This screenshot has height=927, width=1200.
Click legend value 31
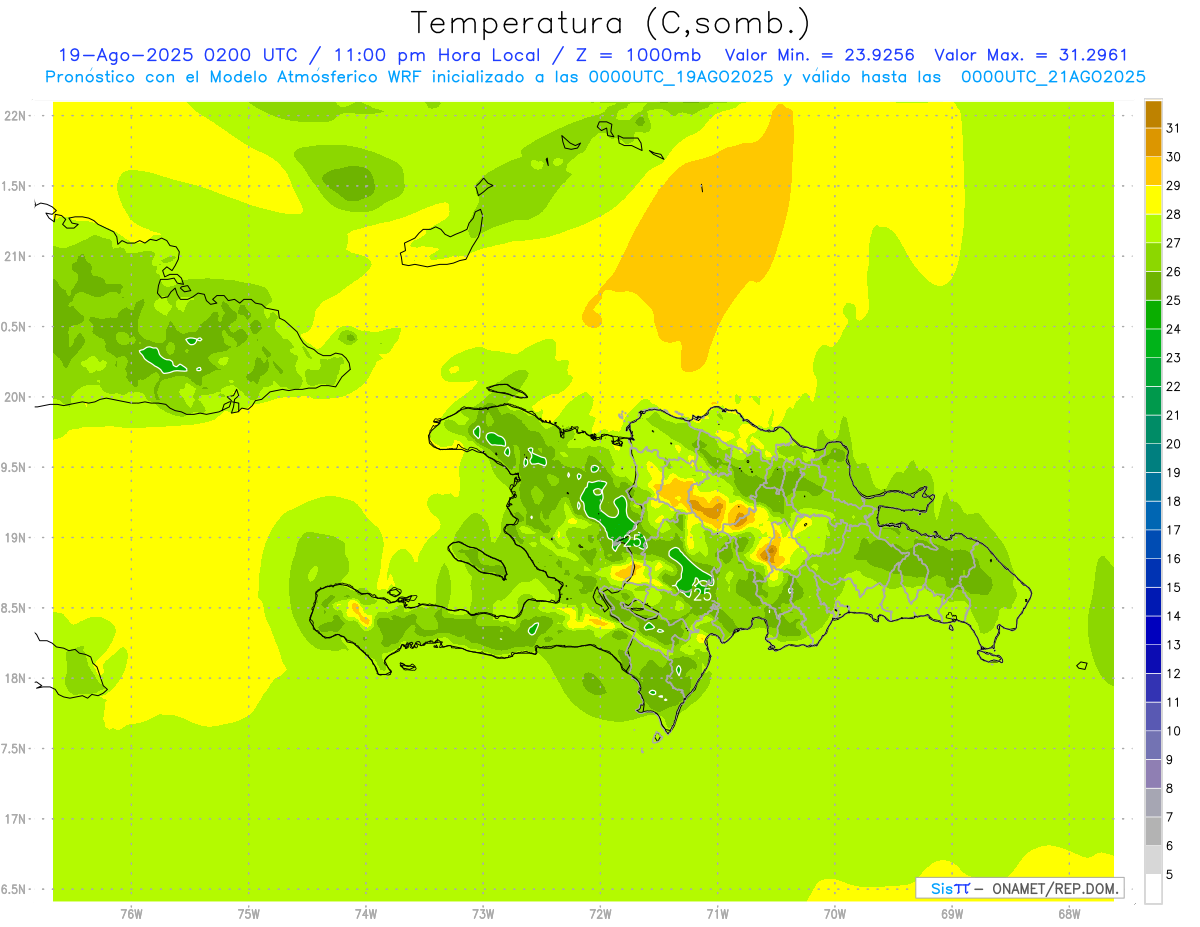point(1173,128)
